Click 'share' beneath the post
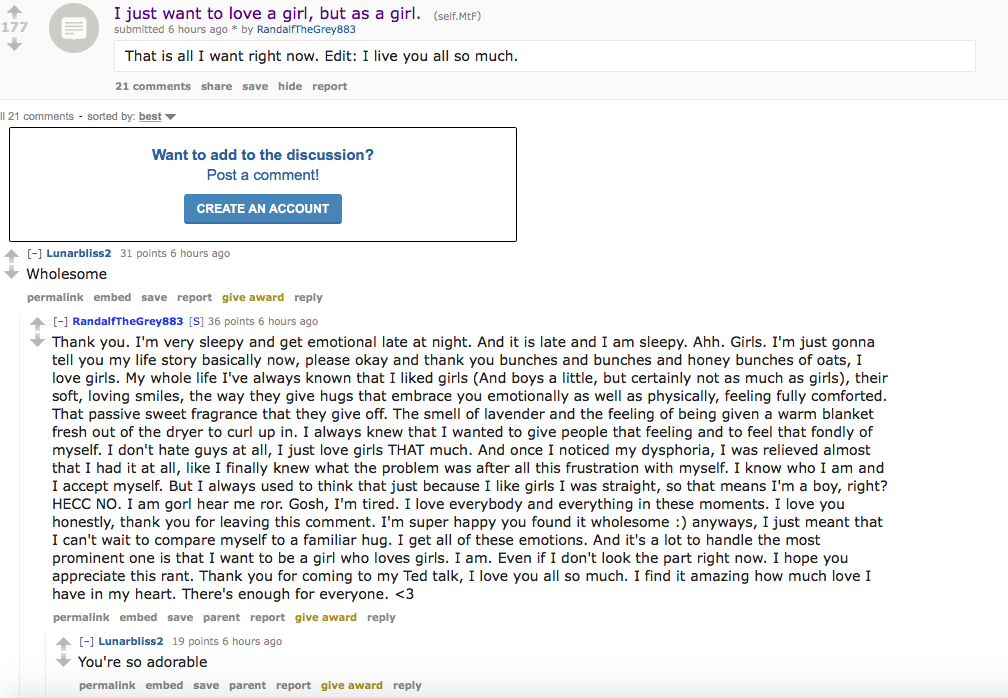This screenshot has height=698, width=1008. pos(217,86)
